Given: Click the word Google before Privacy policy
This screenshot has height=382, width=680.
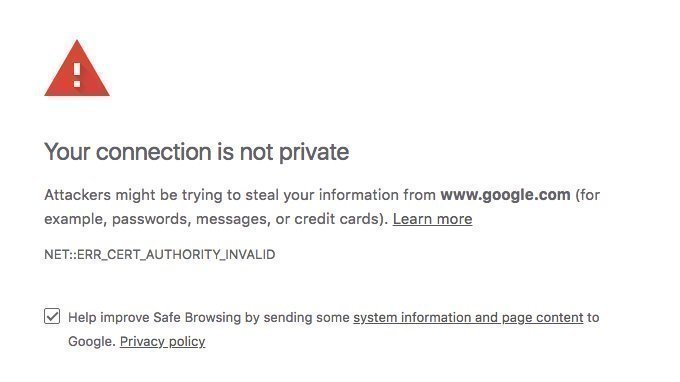Looking at the screenshot, I should pos(92,342).
